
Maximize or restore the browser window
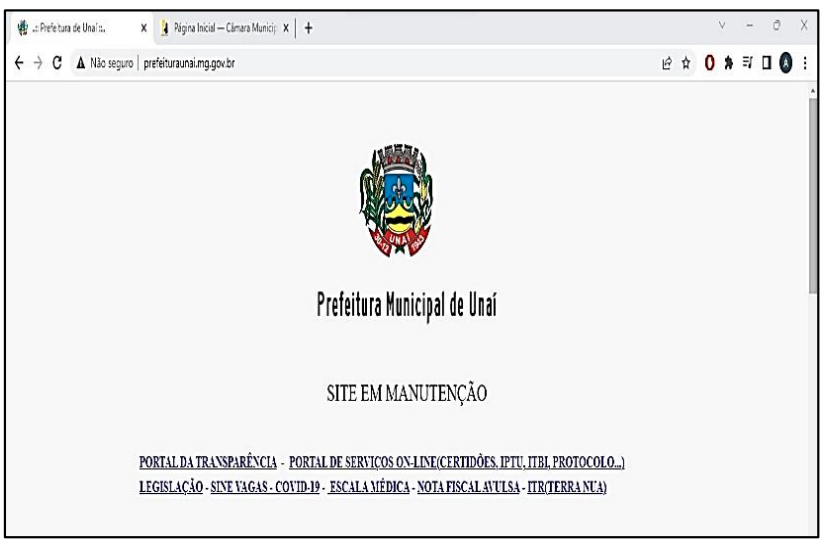pos(777,25)
